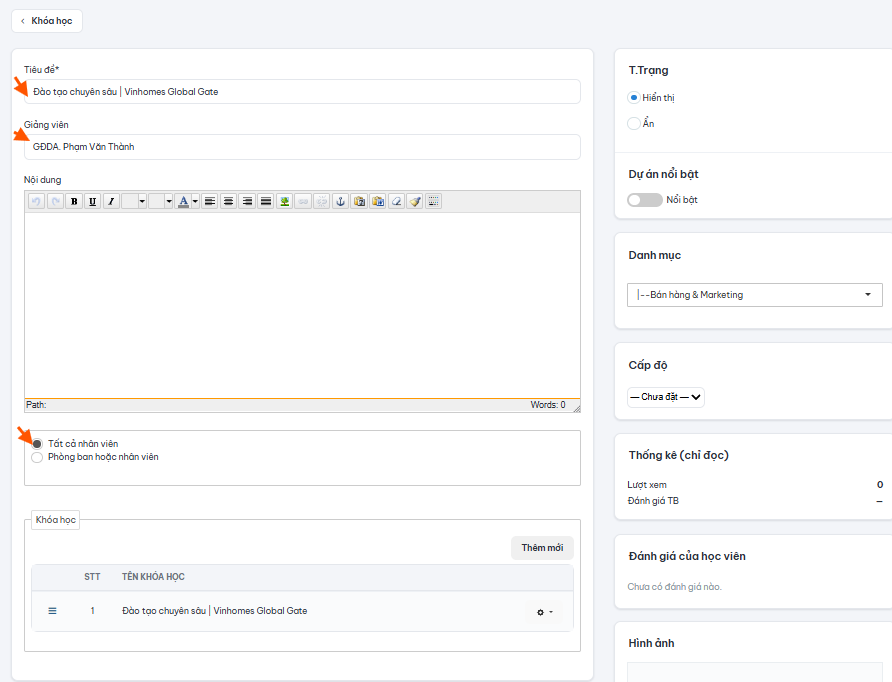Viewport: 892px width, 682px height.
Task: Click into the Giảng viên instructor field
Action: tap(302, 147)
